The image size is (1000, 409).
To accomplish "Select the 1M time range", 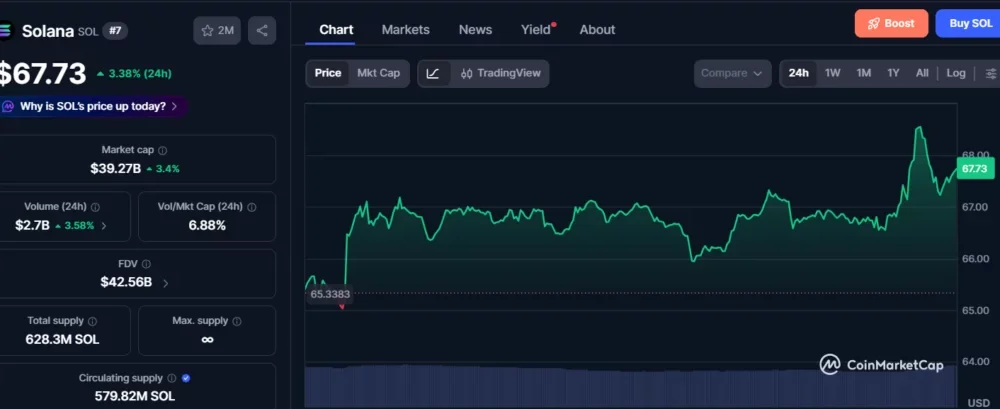I will click(x=864, y=73).
